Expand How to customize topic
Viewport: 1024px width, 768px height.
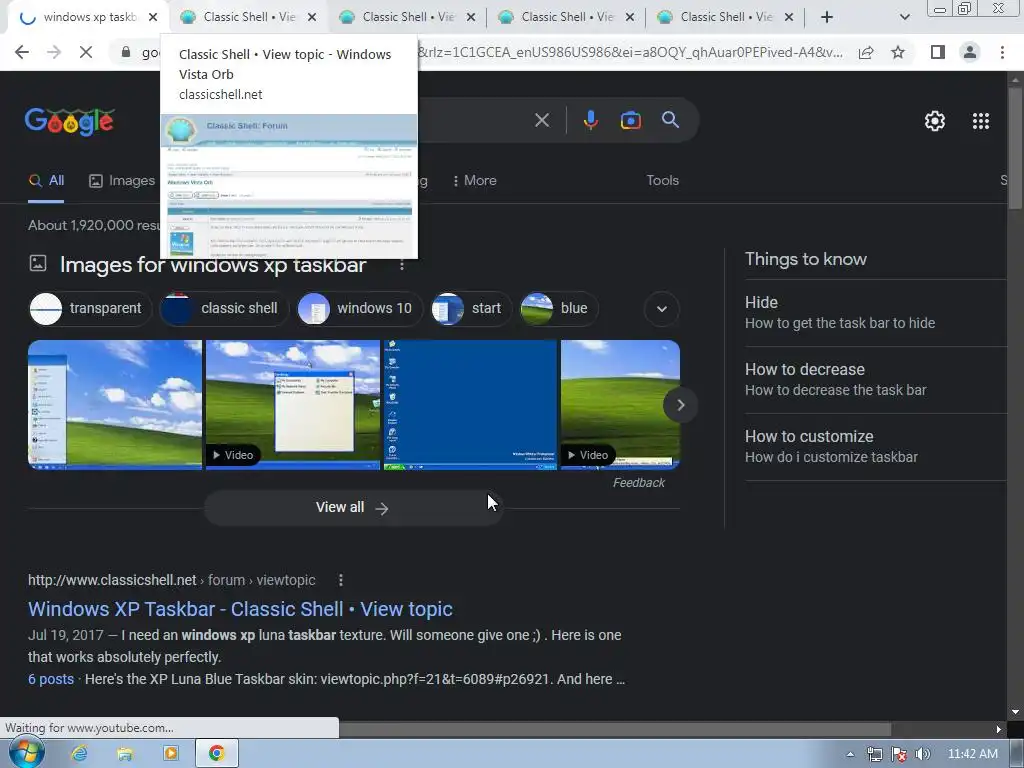875,447
